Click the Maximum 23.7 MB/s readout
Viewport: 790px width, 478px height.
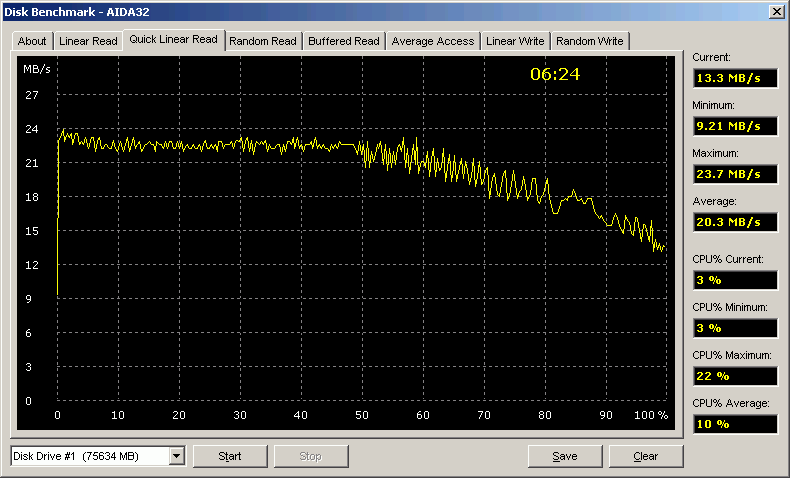coord(734,174)
